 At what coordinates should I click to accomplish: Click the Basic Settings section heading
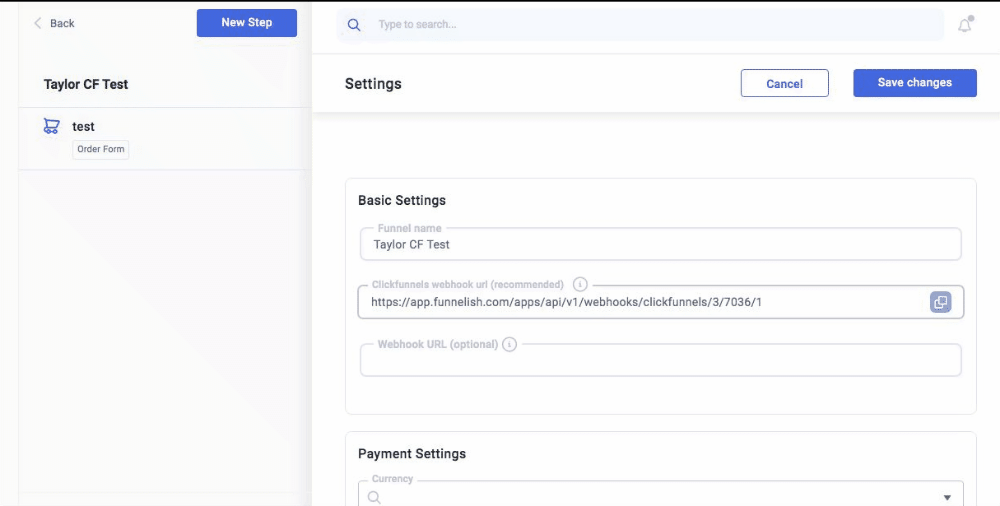(x=402, y=201)
